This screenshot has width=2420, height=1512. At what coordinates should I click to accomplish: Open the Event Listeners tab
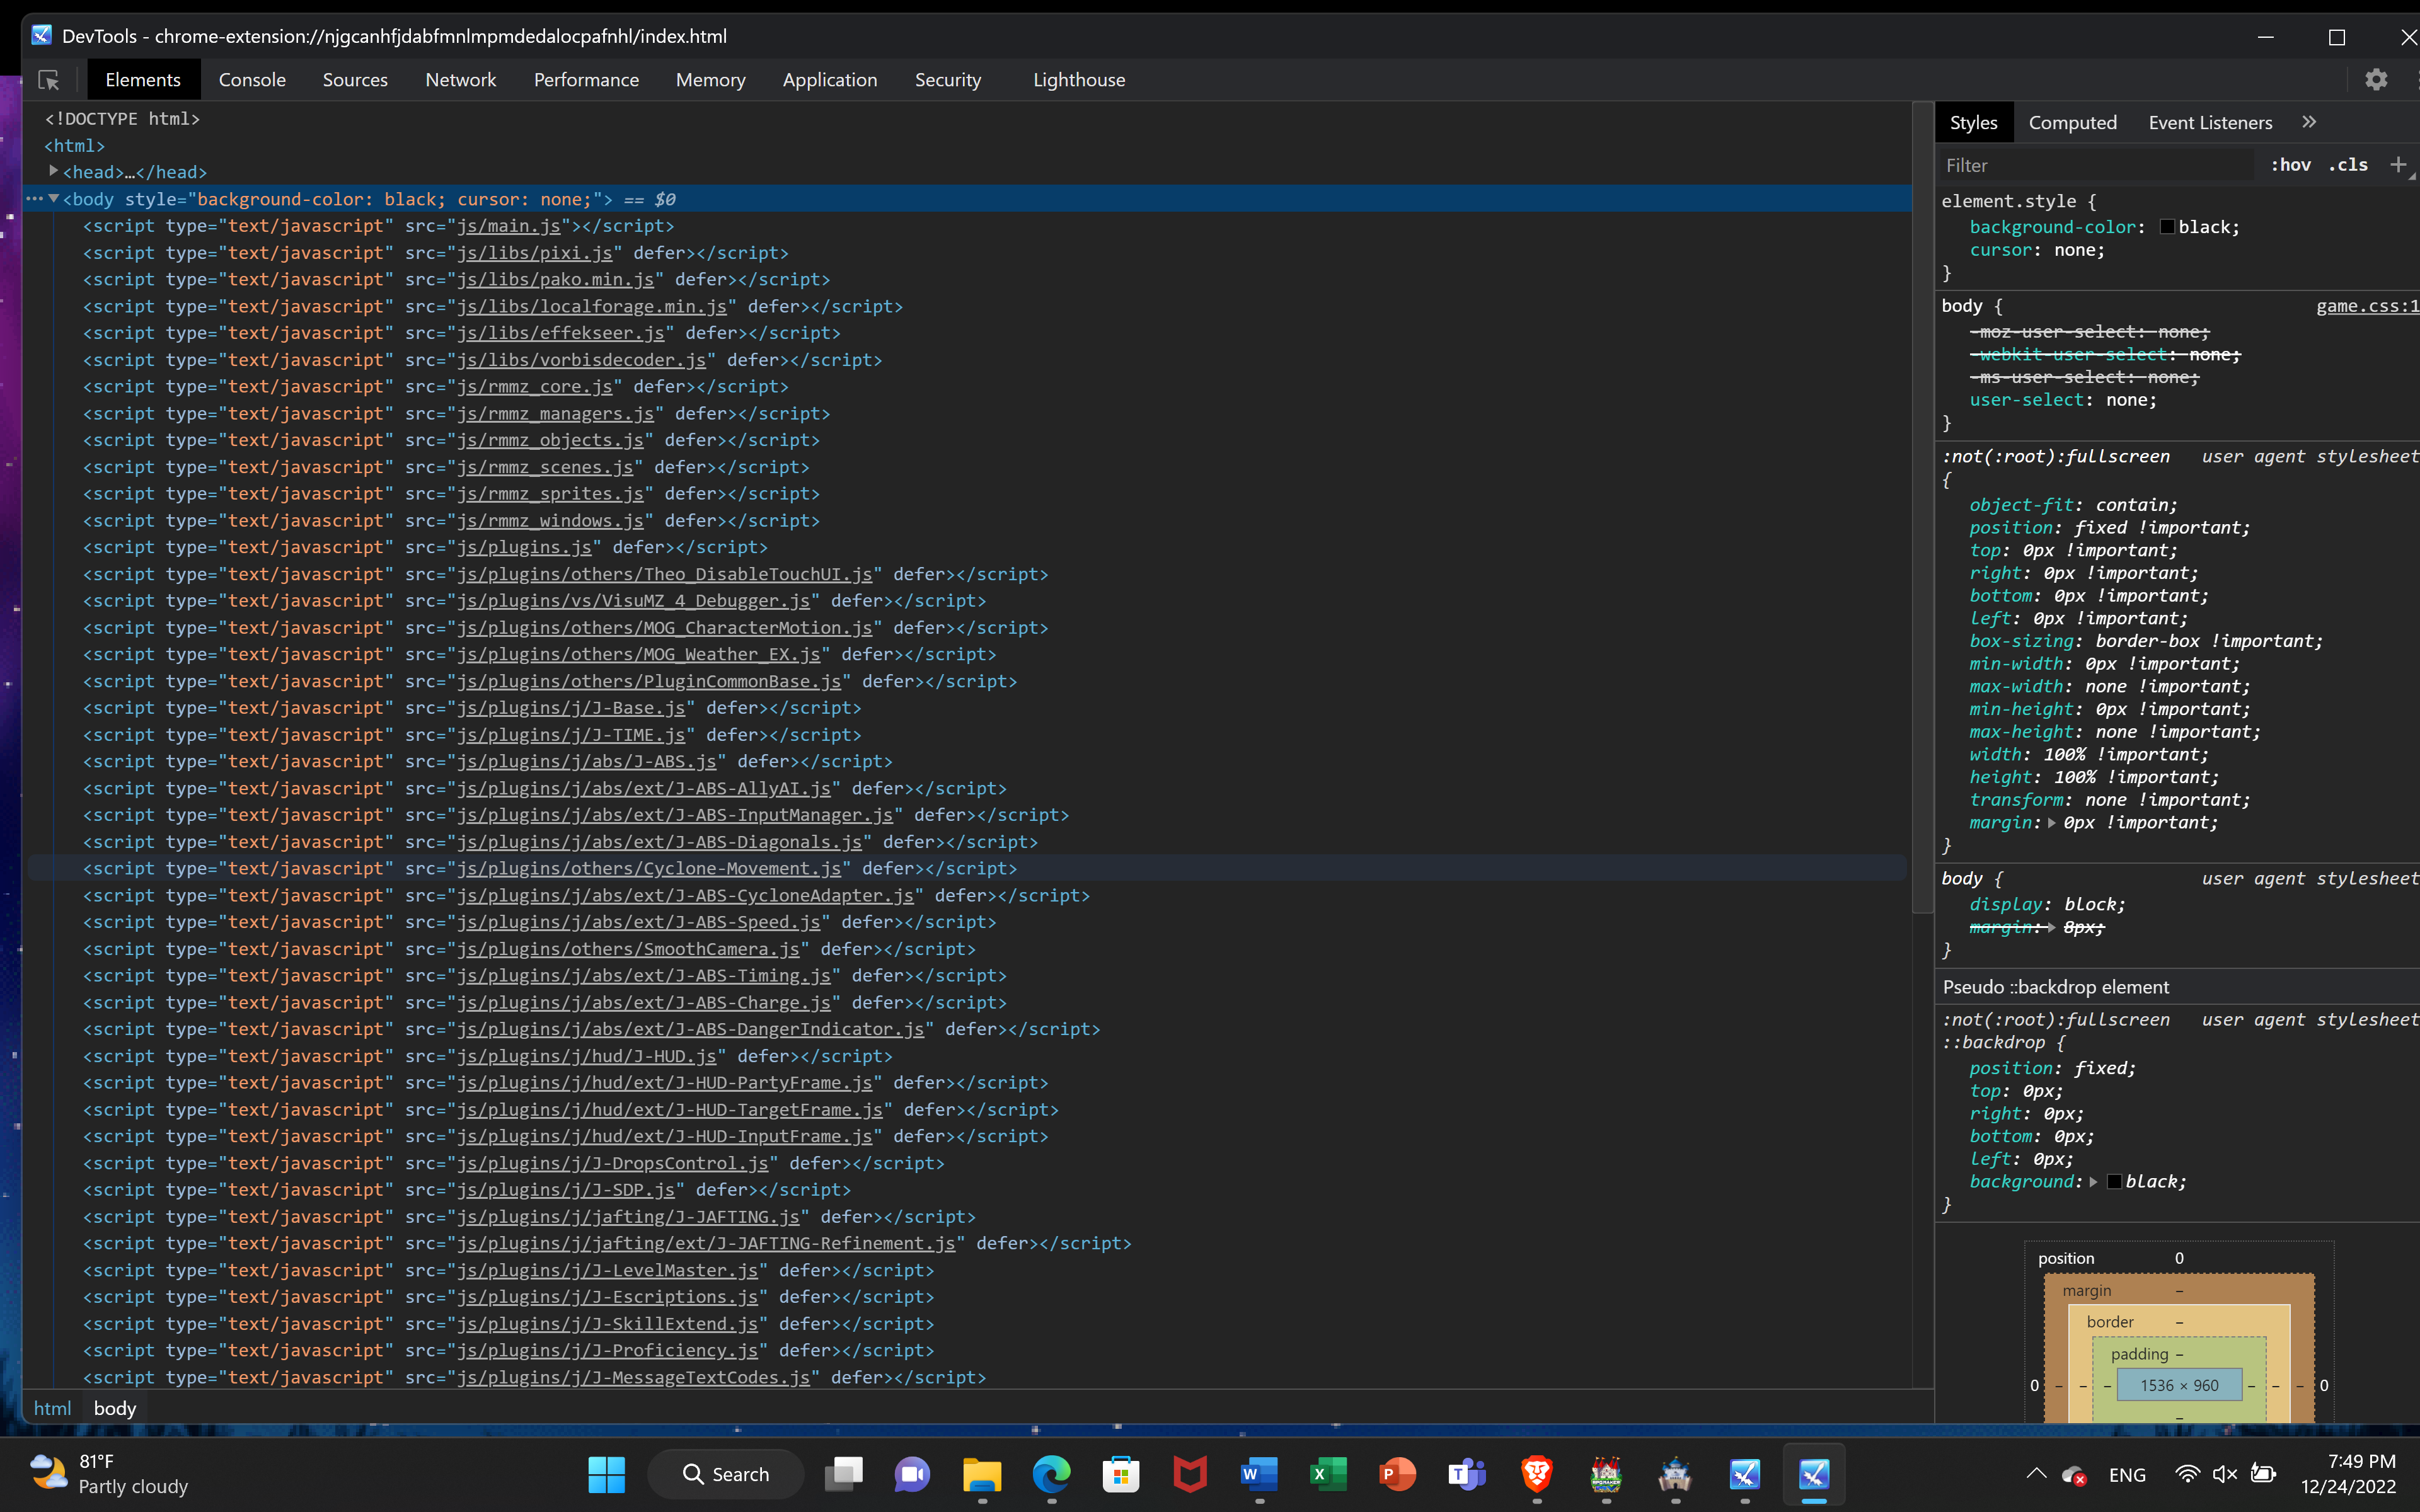pos(2210,122)
